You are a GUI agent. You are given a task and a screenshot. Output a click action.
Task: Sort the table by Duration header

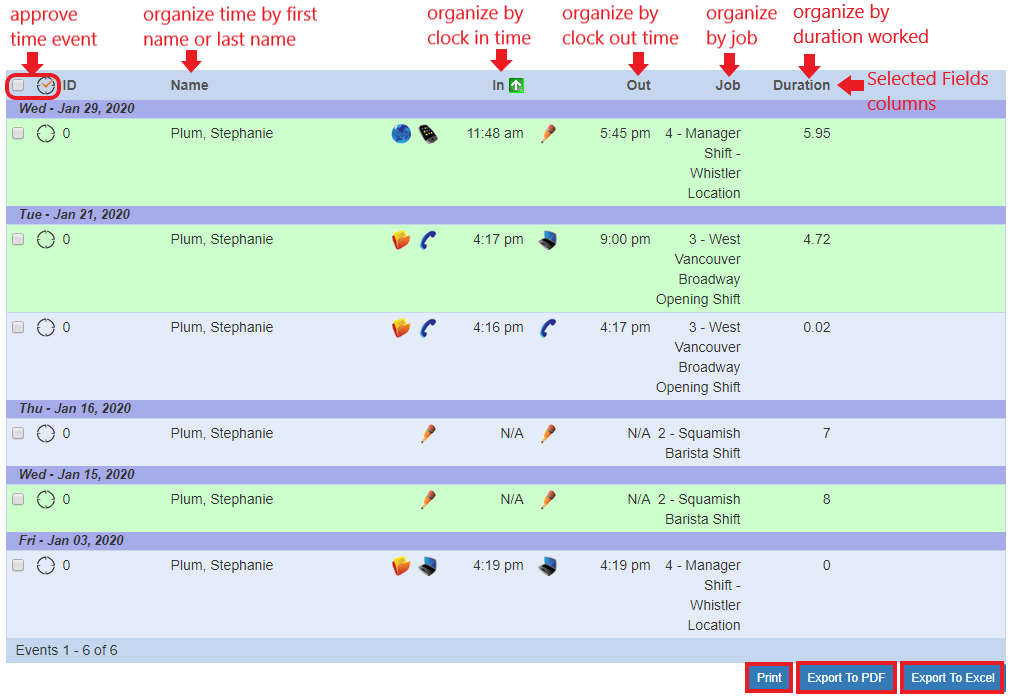[801, 86]
